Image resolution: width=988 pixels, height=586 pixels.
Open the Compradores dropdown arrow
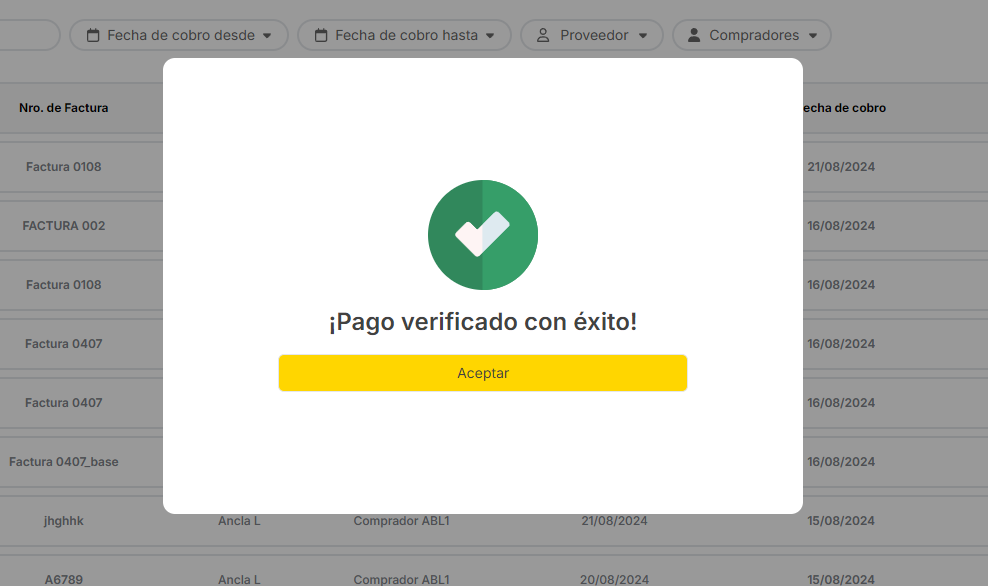click(x=813, y=36)
